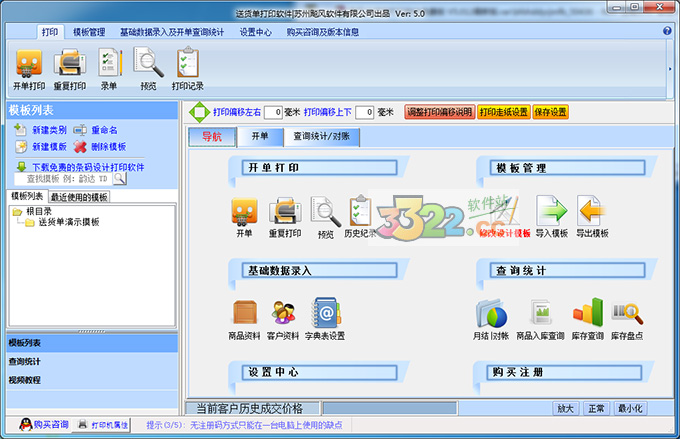Select 模板列表 in bottom-left panel list
Image resolution: width=680 pixels, height=439 pixels.
[92, 343]
